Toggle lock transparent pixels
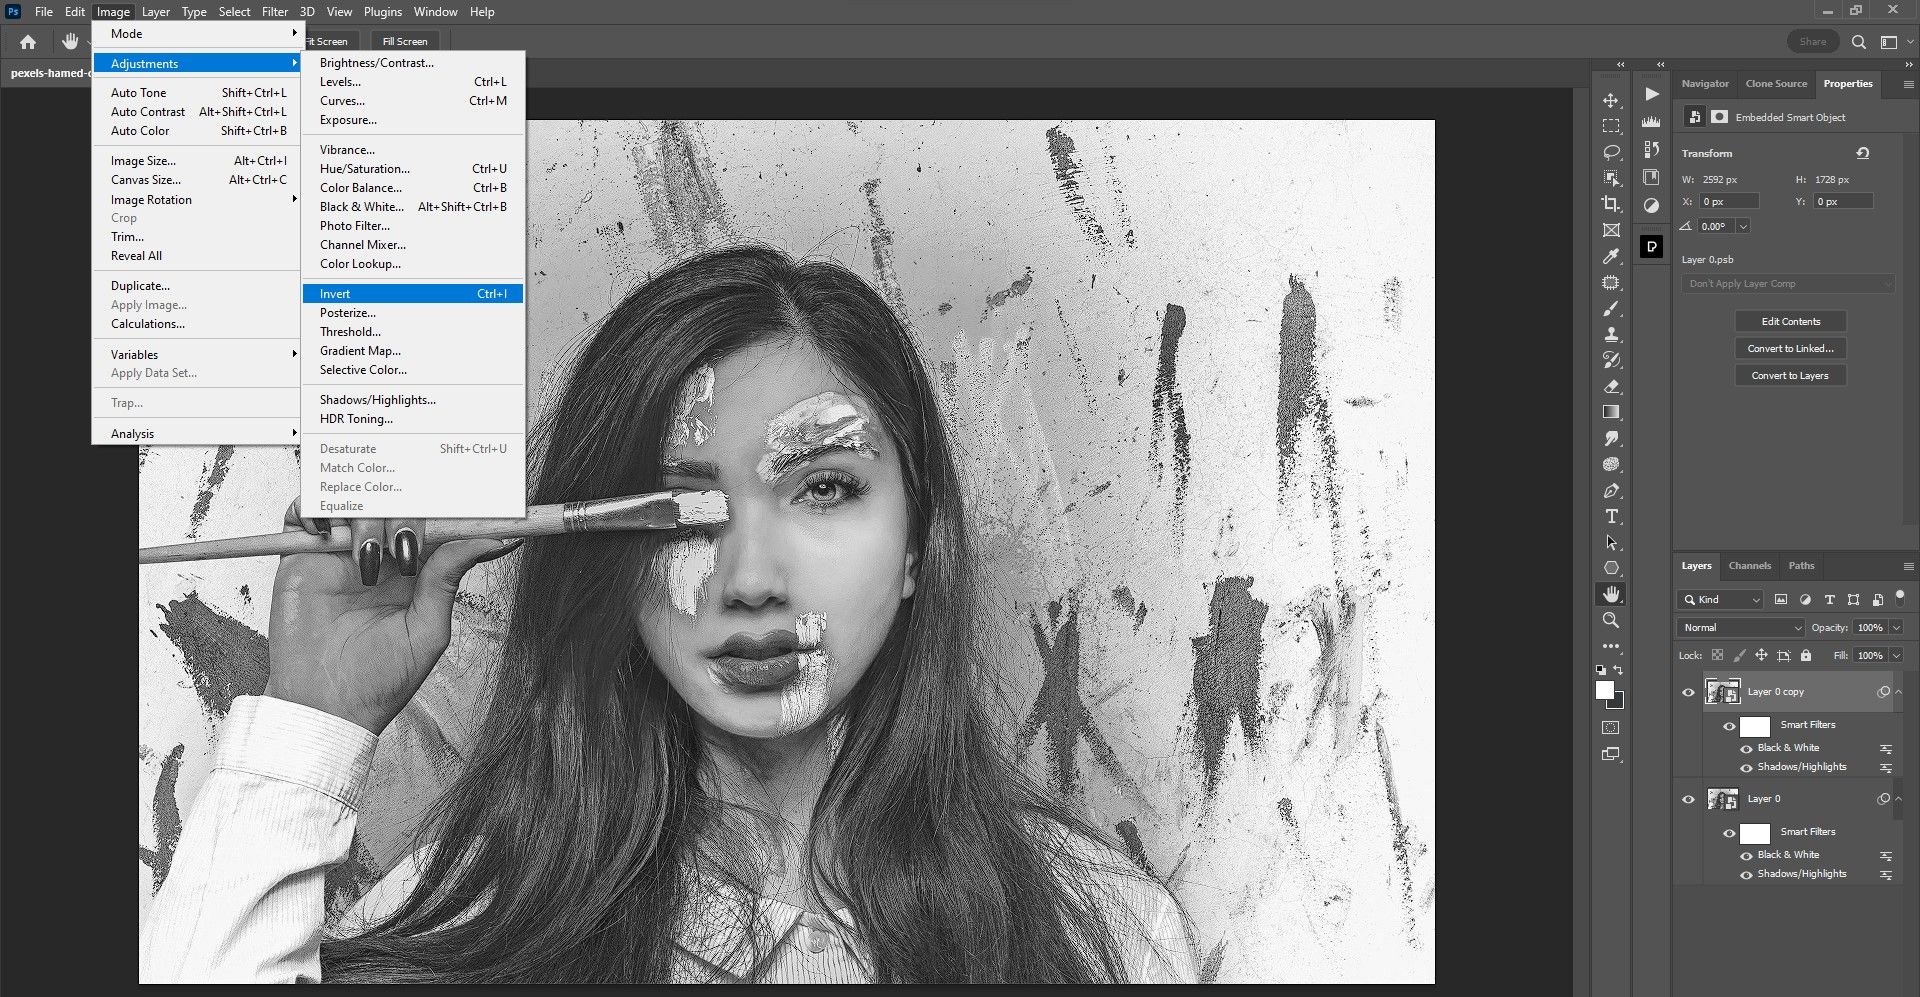This screenshot has width=1920, height=997. 1717,655
